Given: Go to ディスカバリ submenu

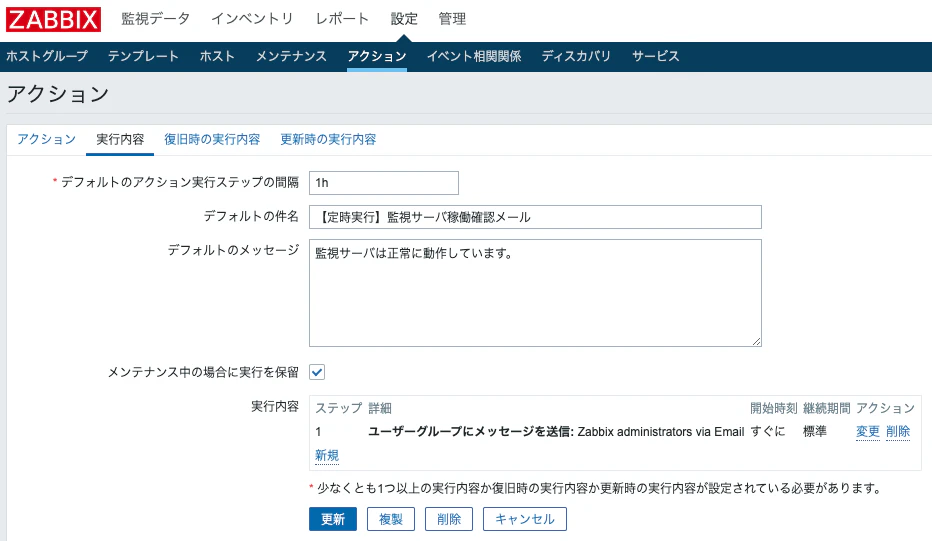Looking at the screenshot, I should [576, 56].
